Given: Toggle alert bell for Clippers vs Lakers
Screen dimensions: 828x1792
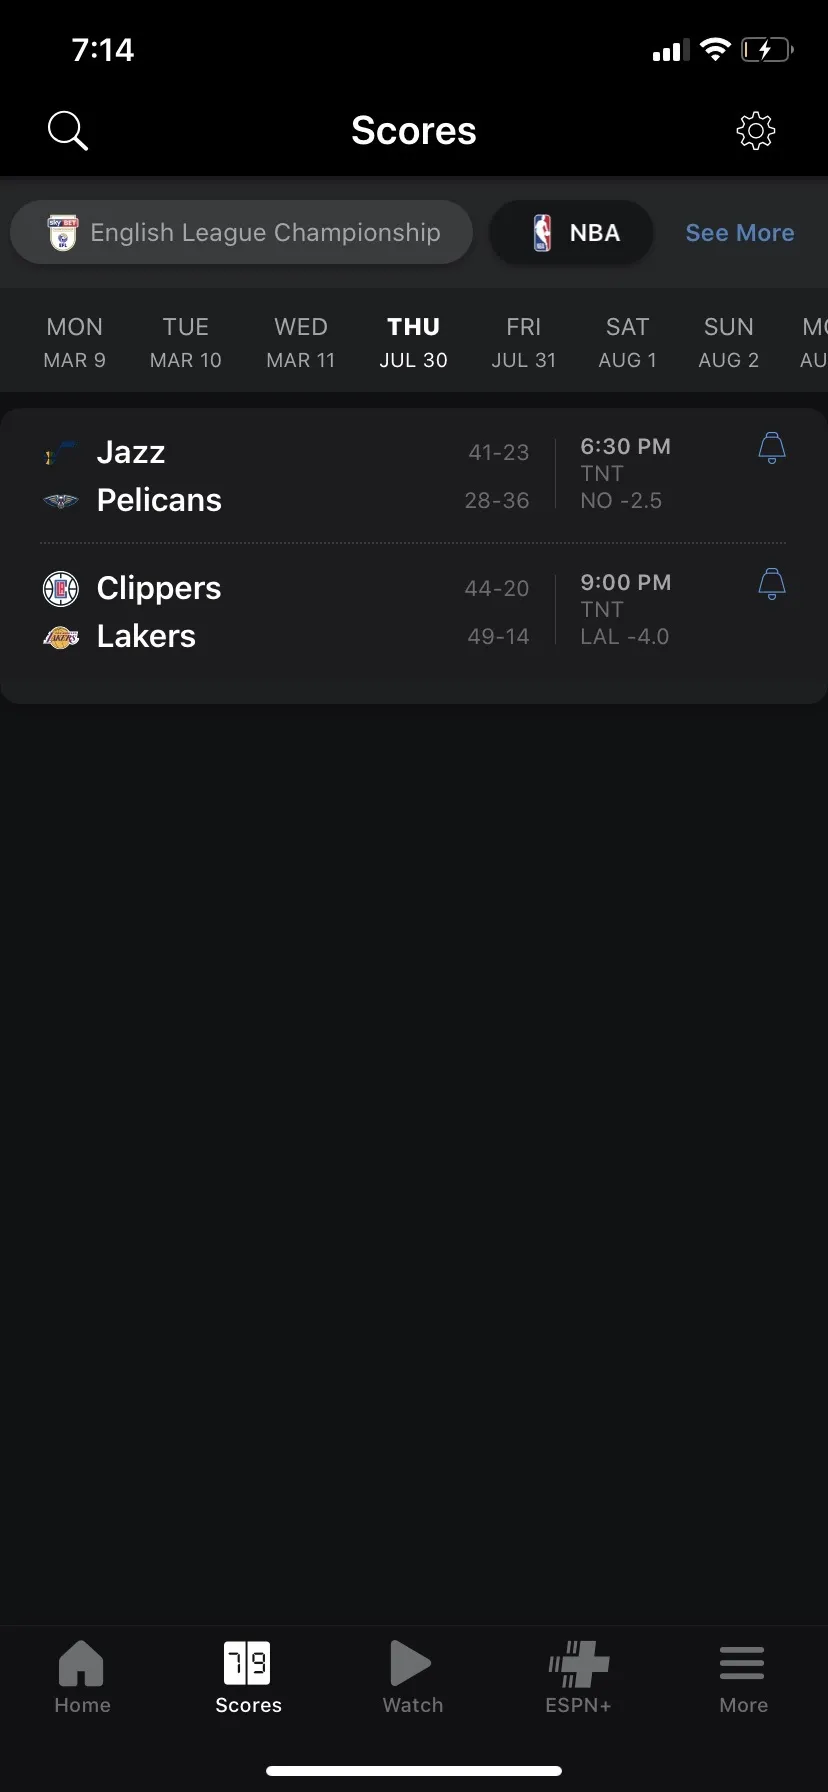Looking at the screenshot, I should tap(772, 584).
